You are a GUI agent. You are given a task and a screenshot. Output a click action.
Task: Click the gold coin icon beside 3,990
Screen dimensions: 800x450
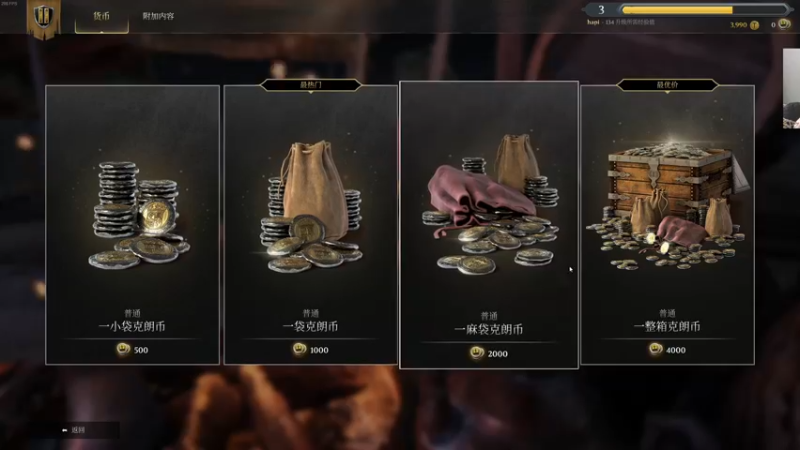[x=755, y=25]
